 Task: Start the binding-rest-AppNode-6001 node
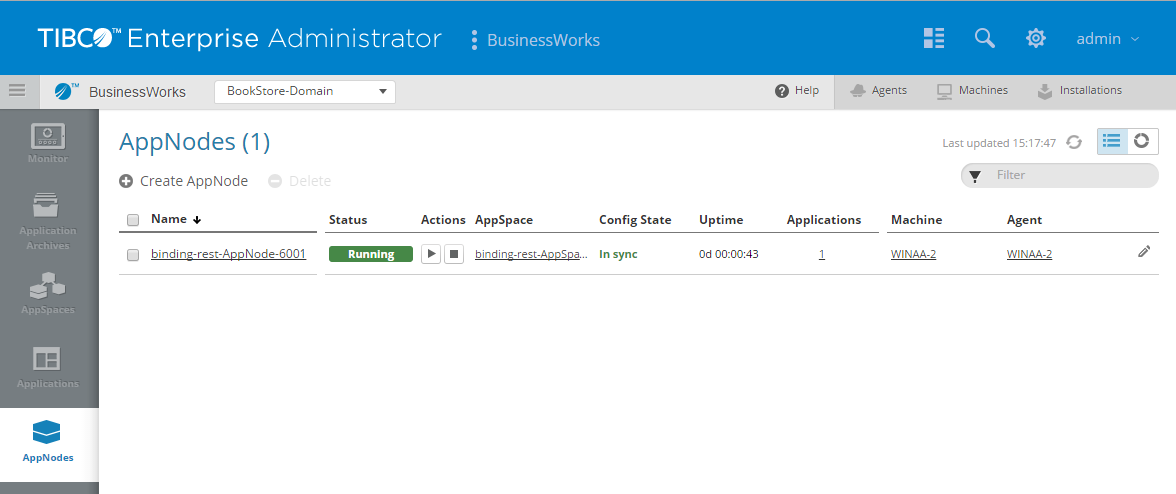(430, 254)
